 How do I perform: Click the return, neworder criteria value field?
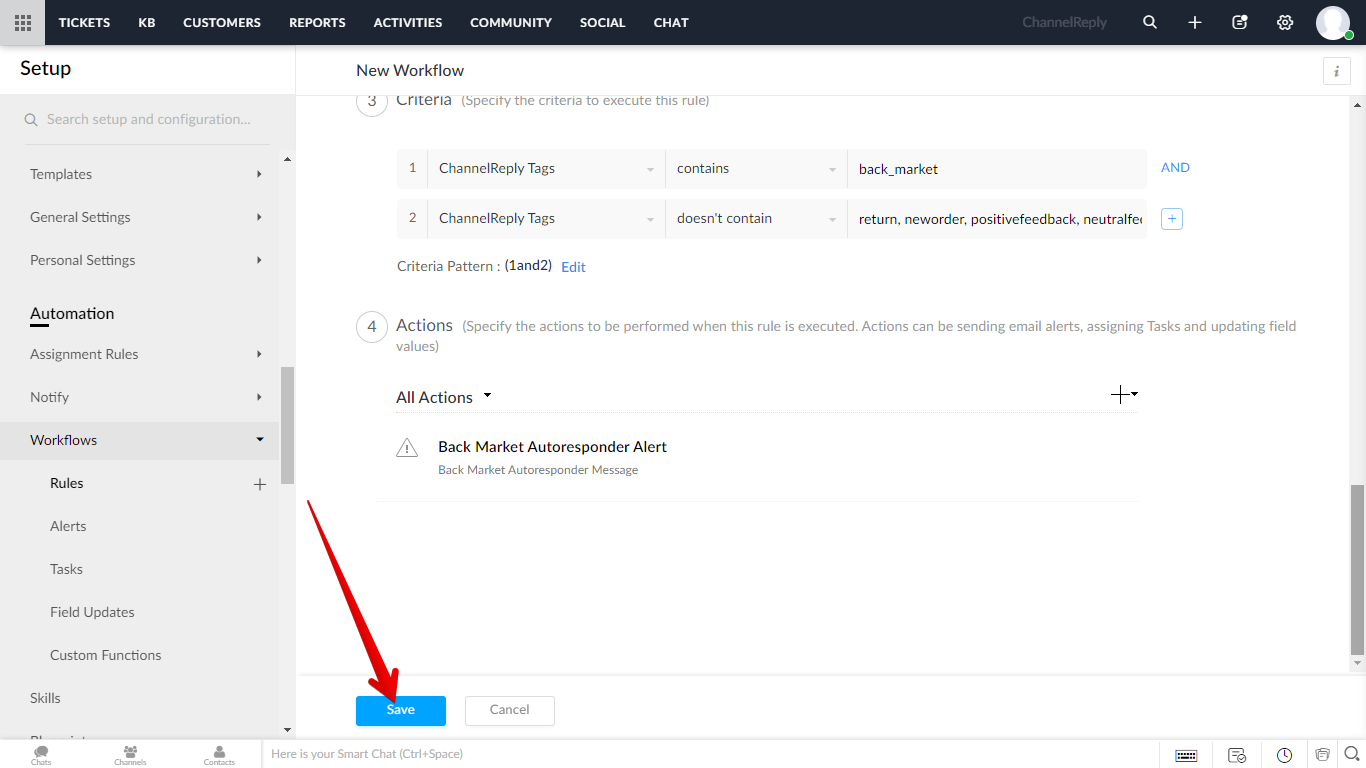coord(996,219)
